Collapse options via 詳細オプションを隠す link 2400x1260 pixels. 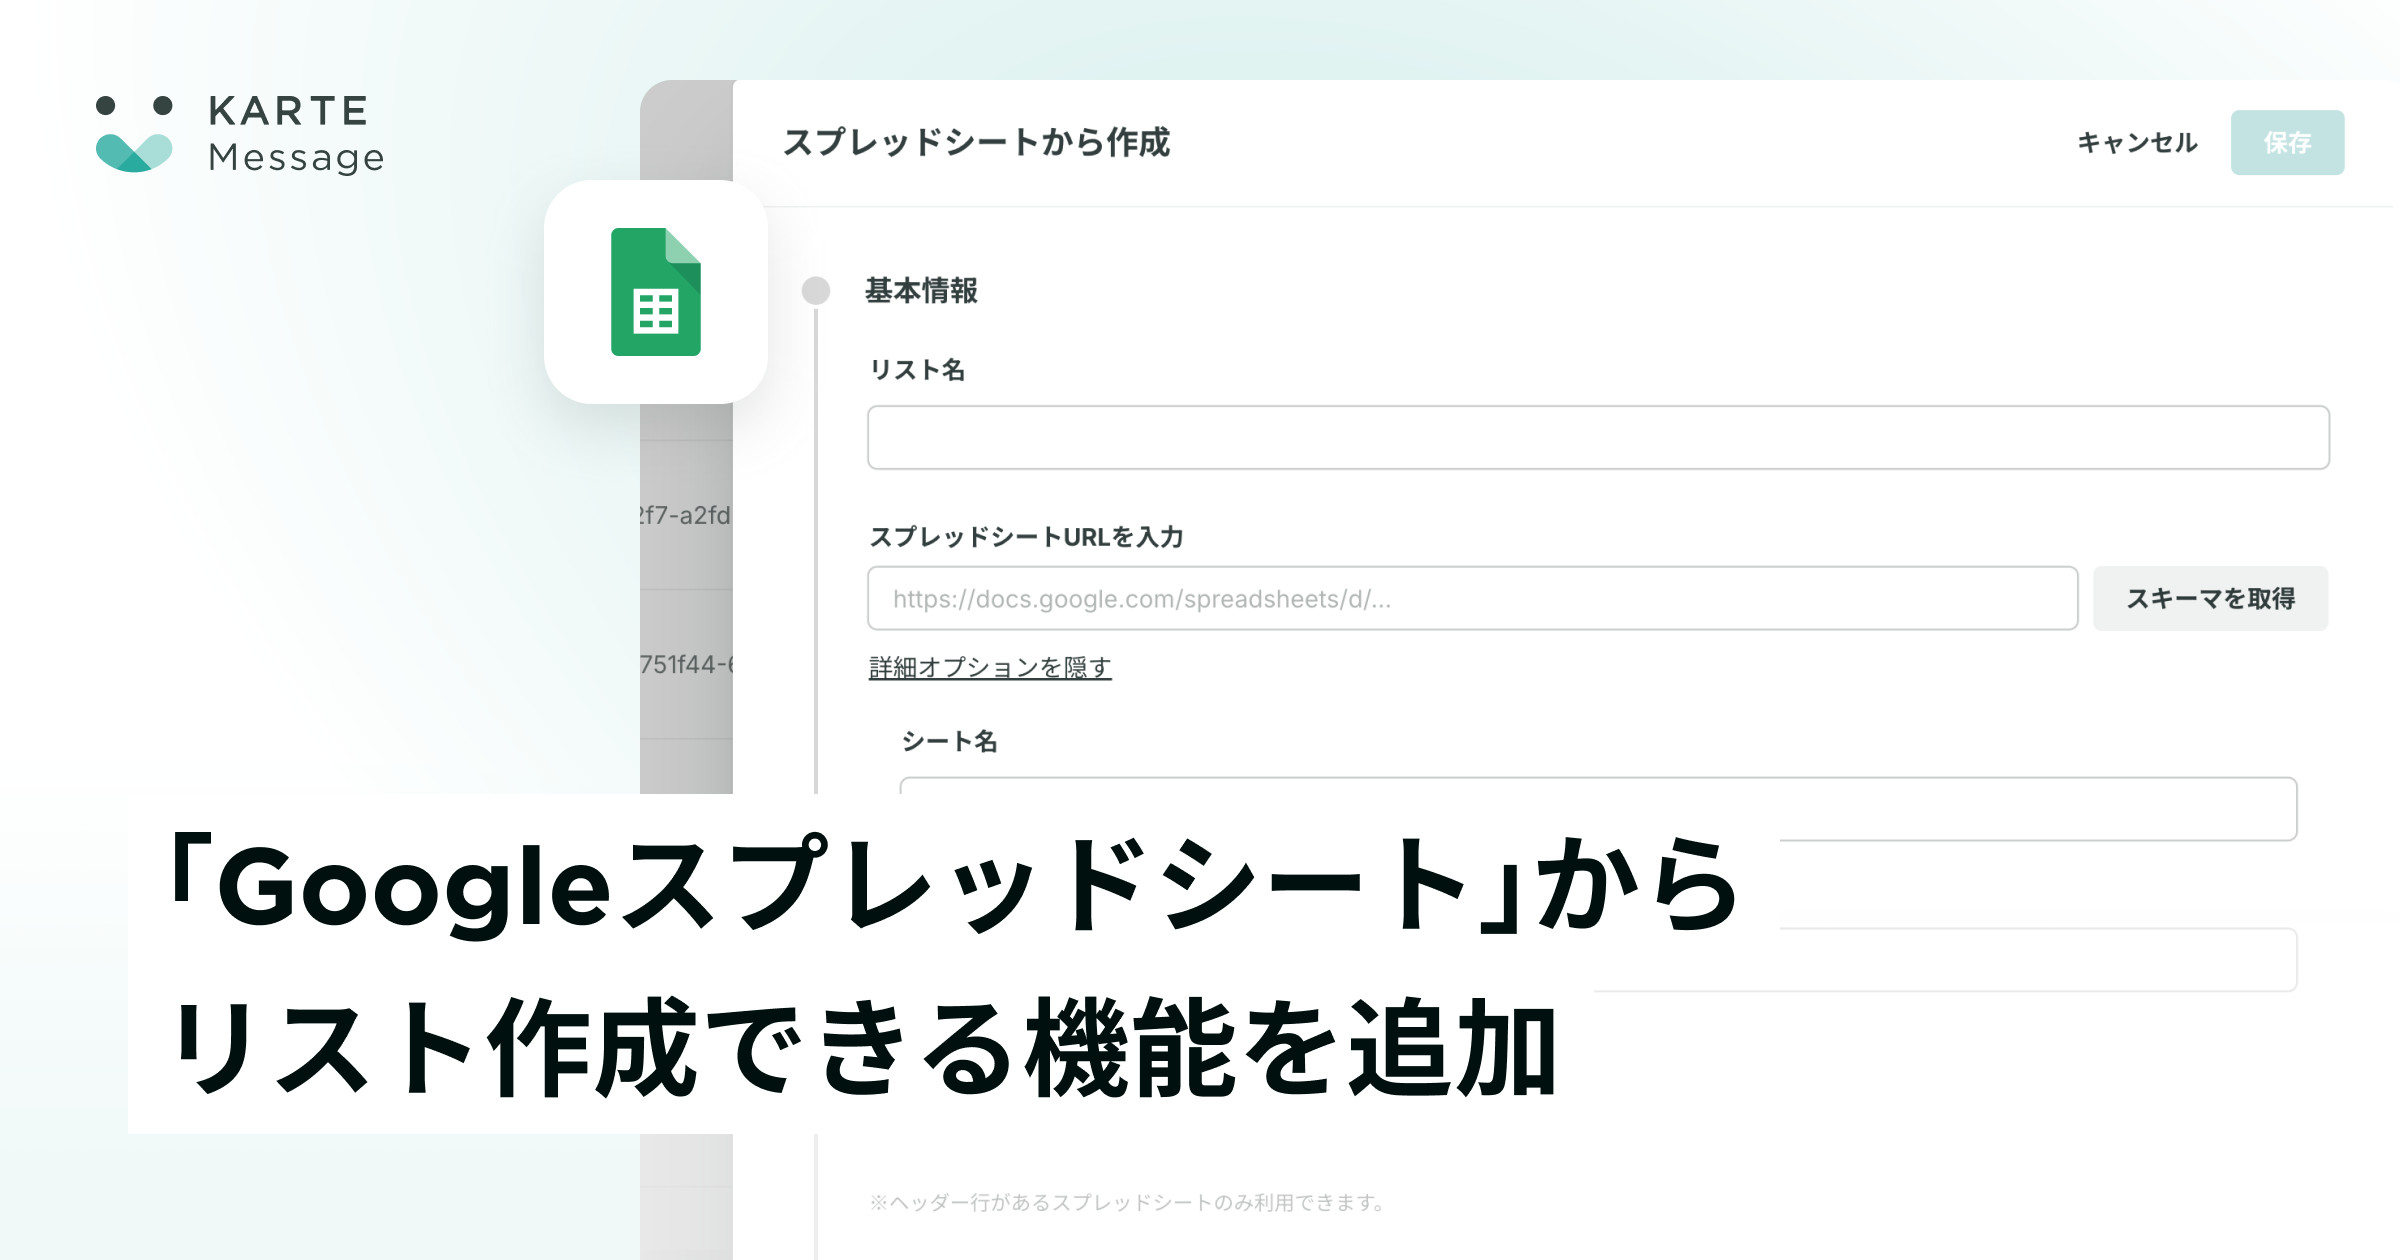[x=990, y=667]
